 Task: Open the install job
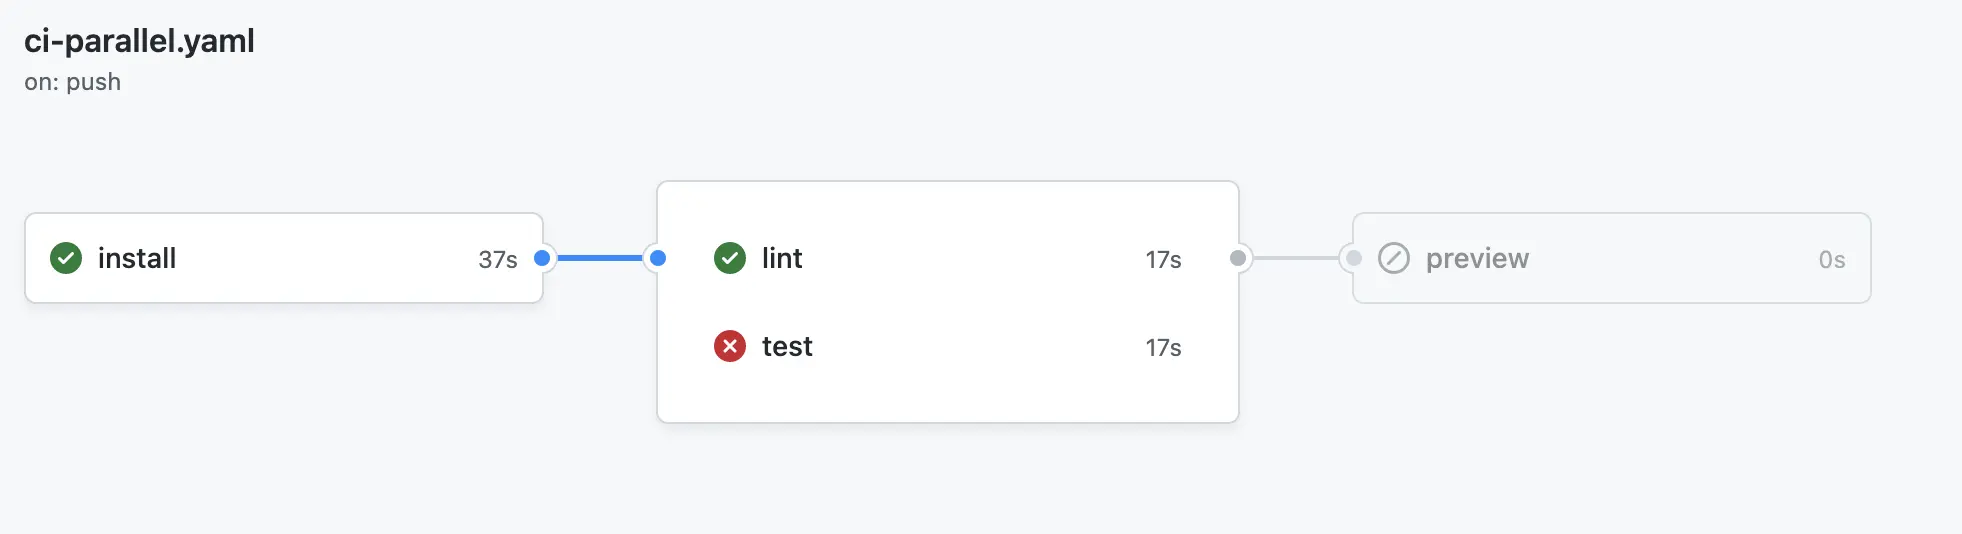tap(284, 258)
